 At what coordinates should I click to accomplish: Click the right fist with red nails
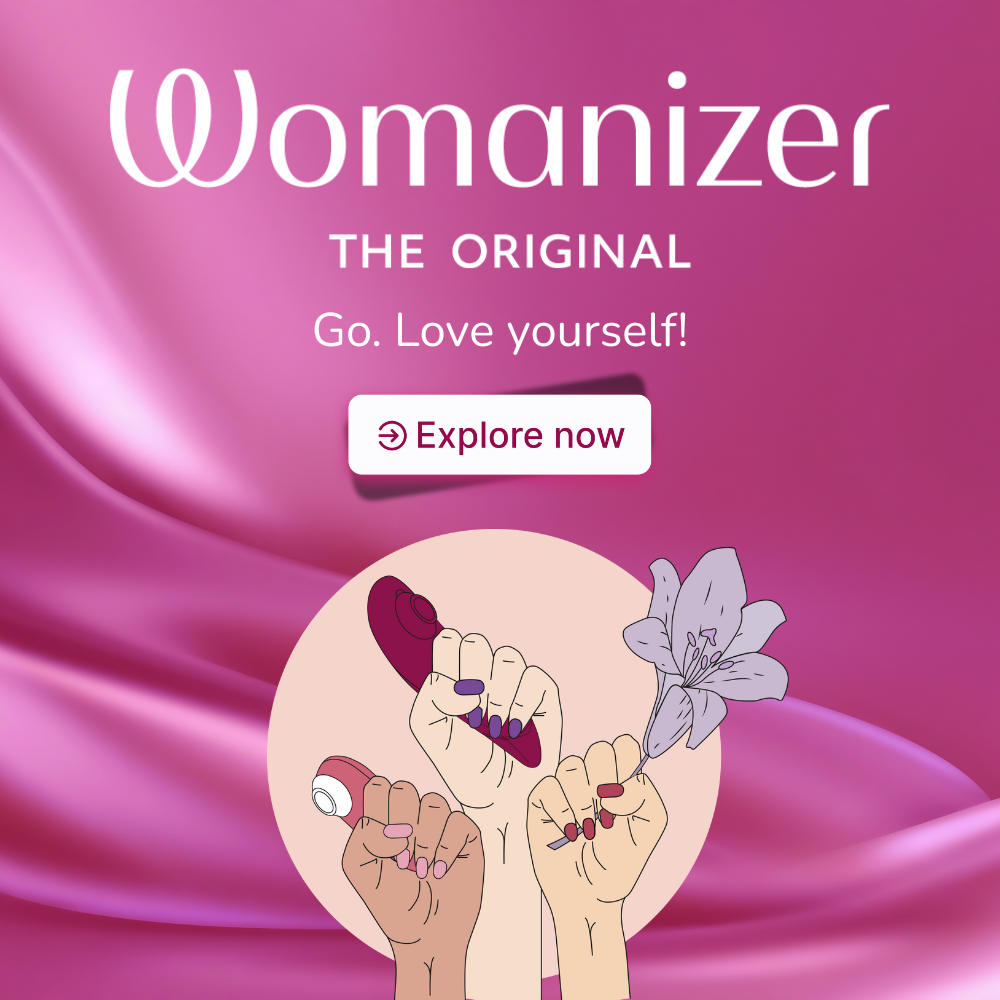pyautogui.click(x=596, y=823)
